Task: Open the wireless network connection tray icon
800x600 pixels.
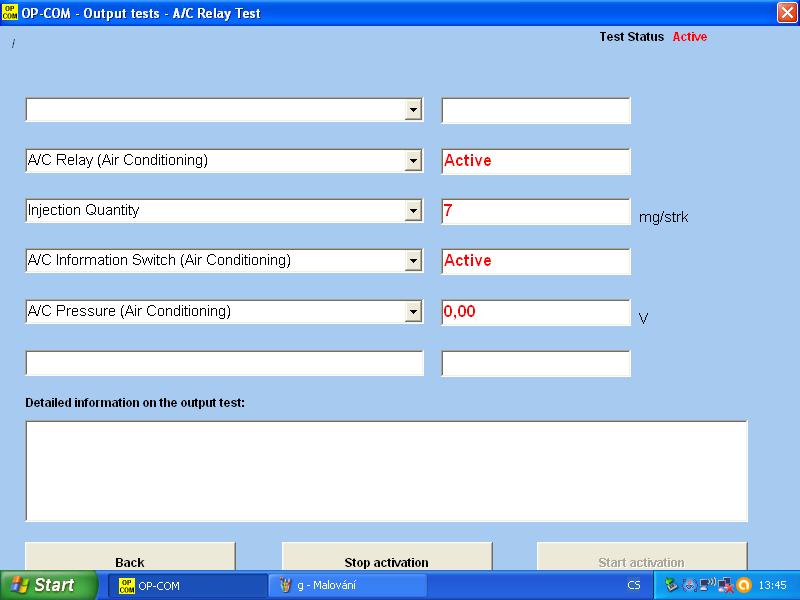Action: click(x=707, y=585)
